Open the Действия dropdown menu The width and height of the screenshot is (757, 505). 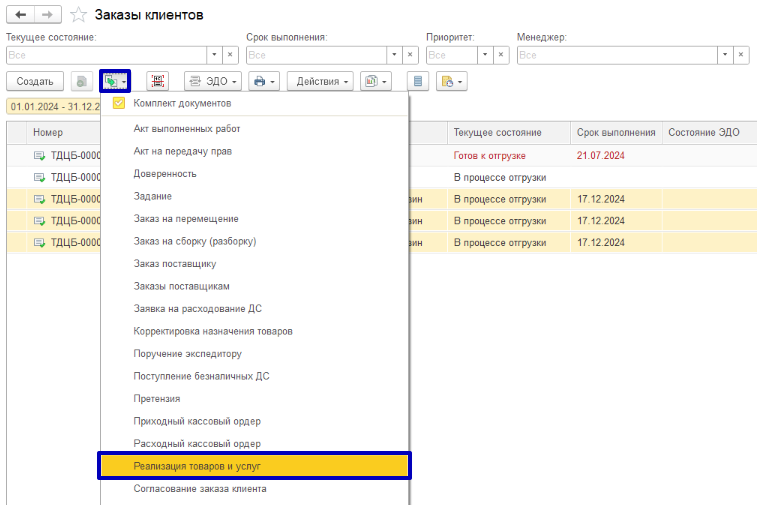[322, 81]
